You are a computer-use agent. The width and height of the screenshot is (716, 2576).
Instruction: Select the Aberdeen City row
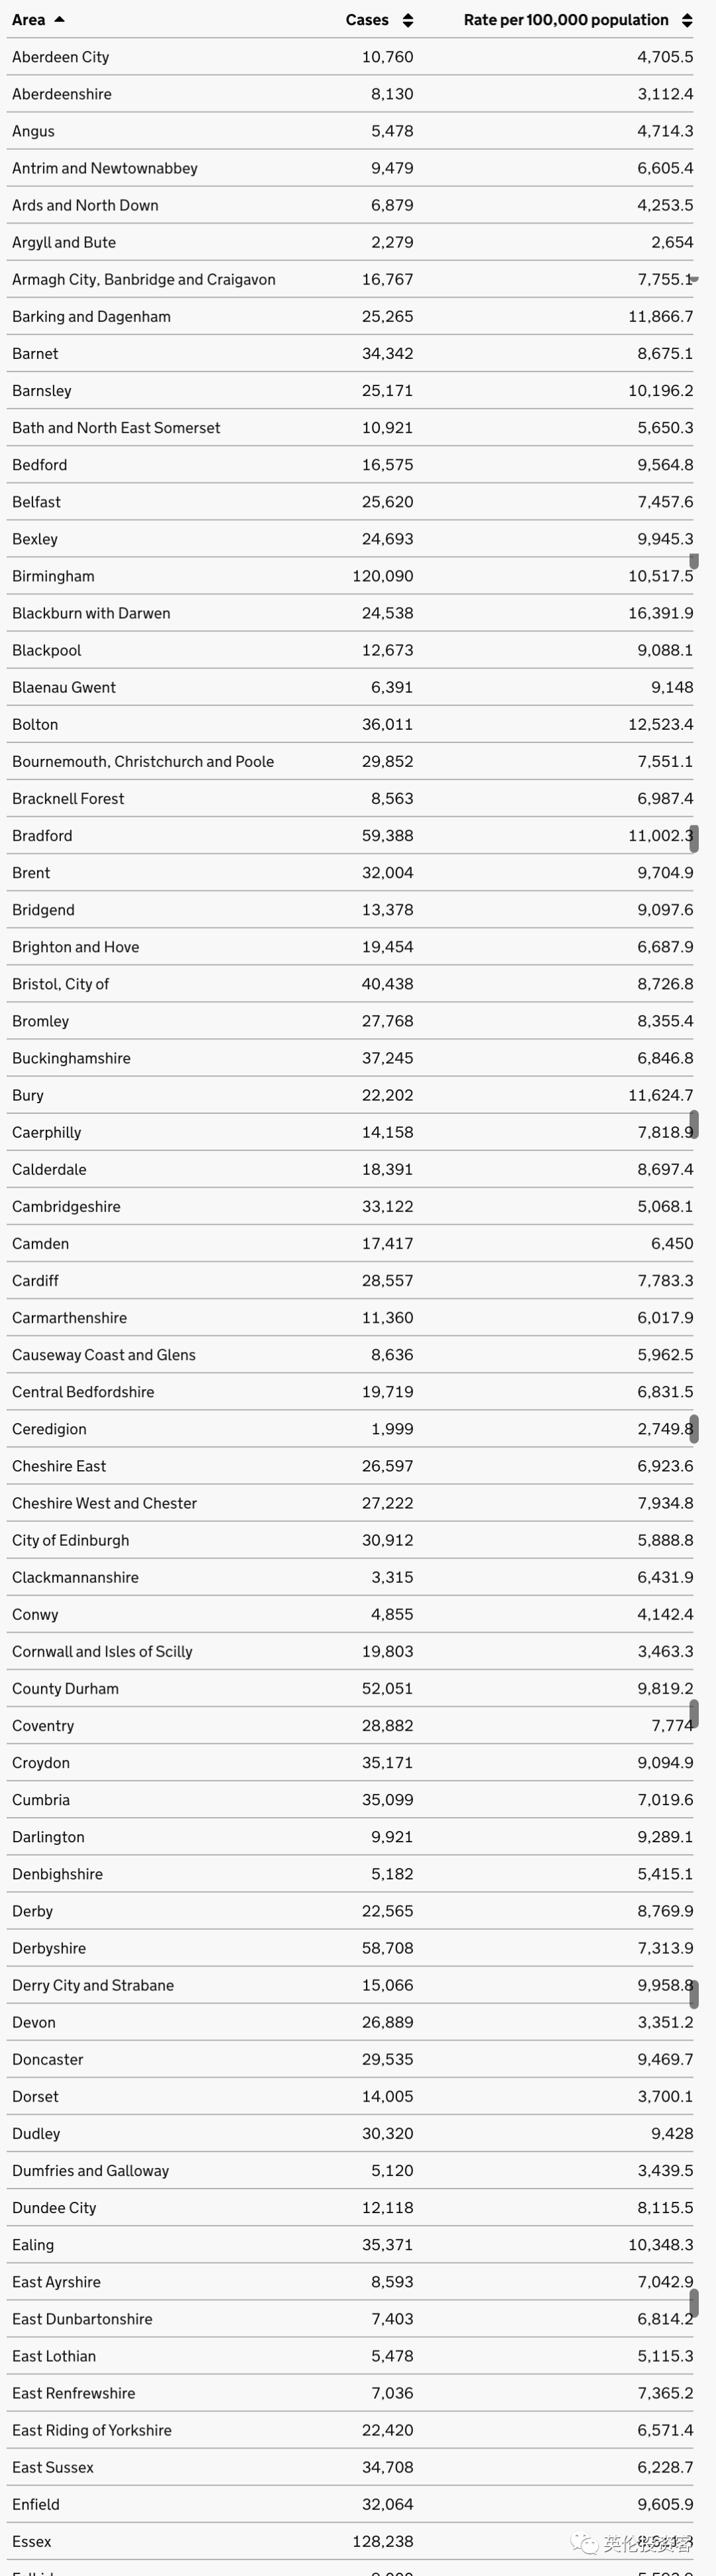click(350, 57)
